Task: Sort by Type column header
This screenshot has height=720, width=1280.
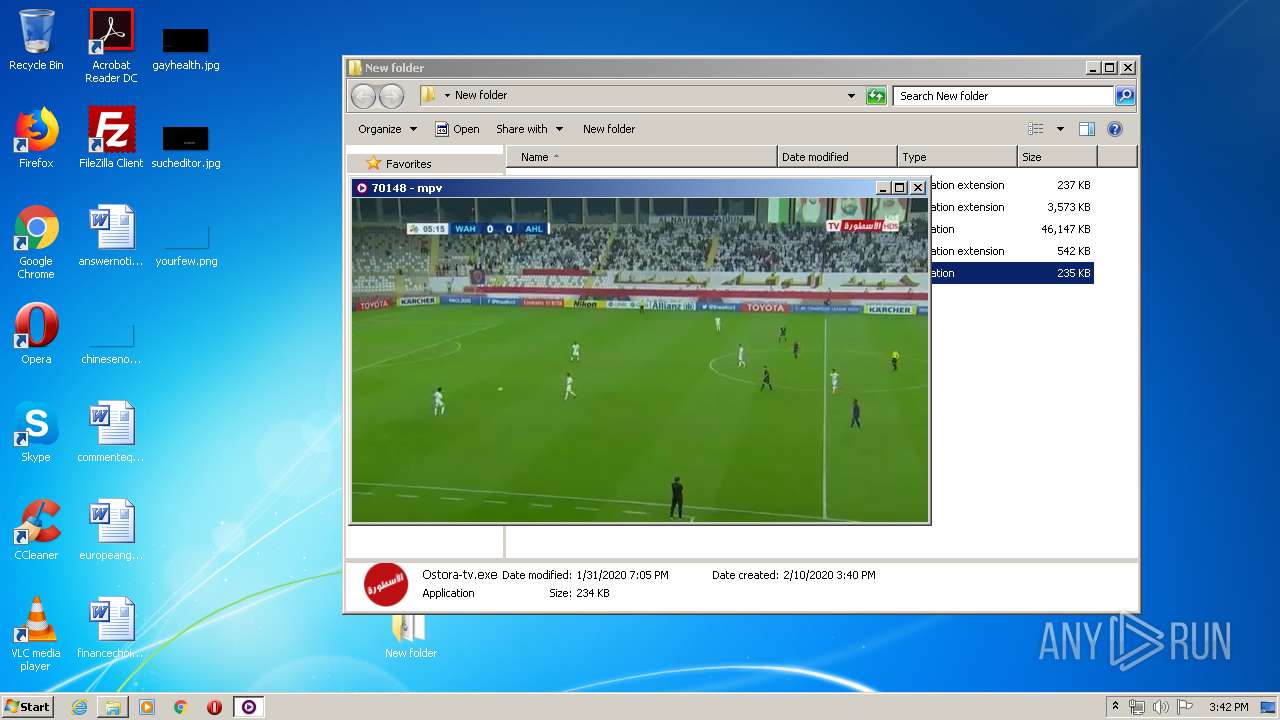Action: (957, 157)
